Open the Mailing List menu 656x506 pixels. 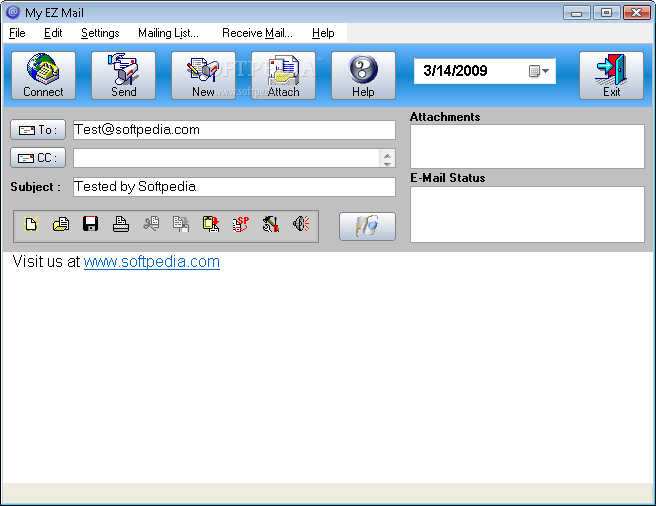[x=168, y=33]
